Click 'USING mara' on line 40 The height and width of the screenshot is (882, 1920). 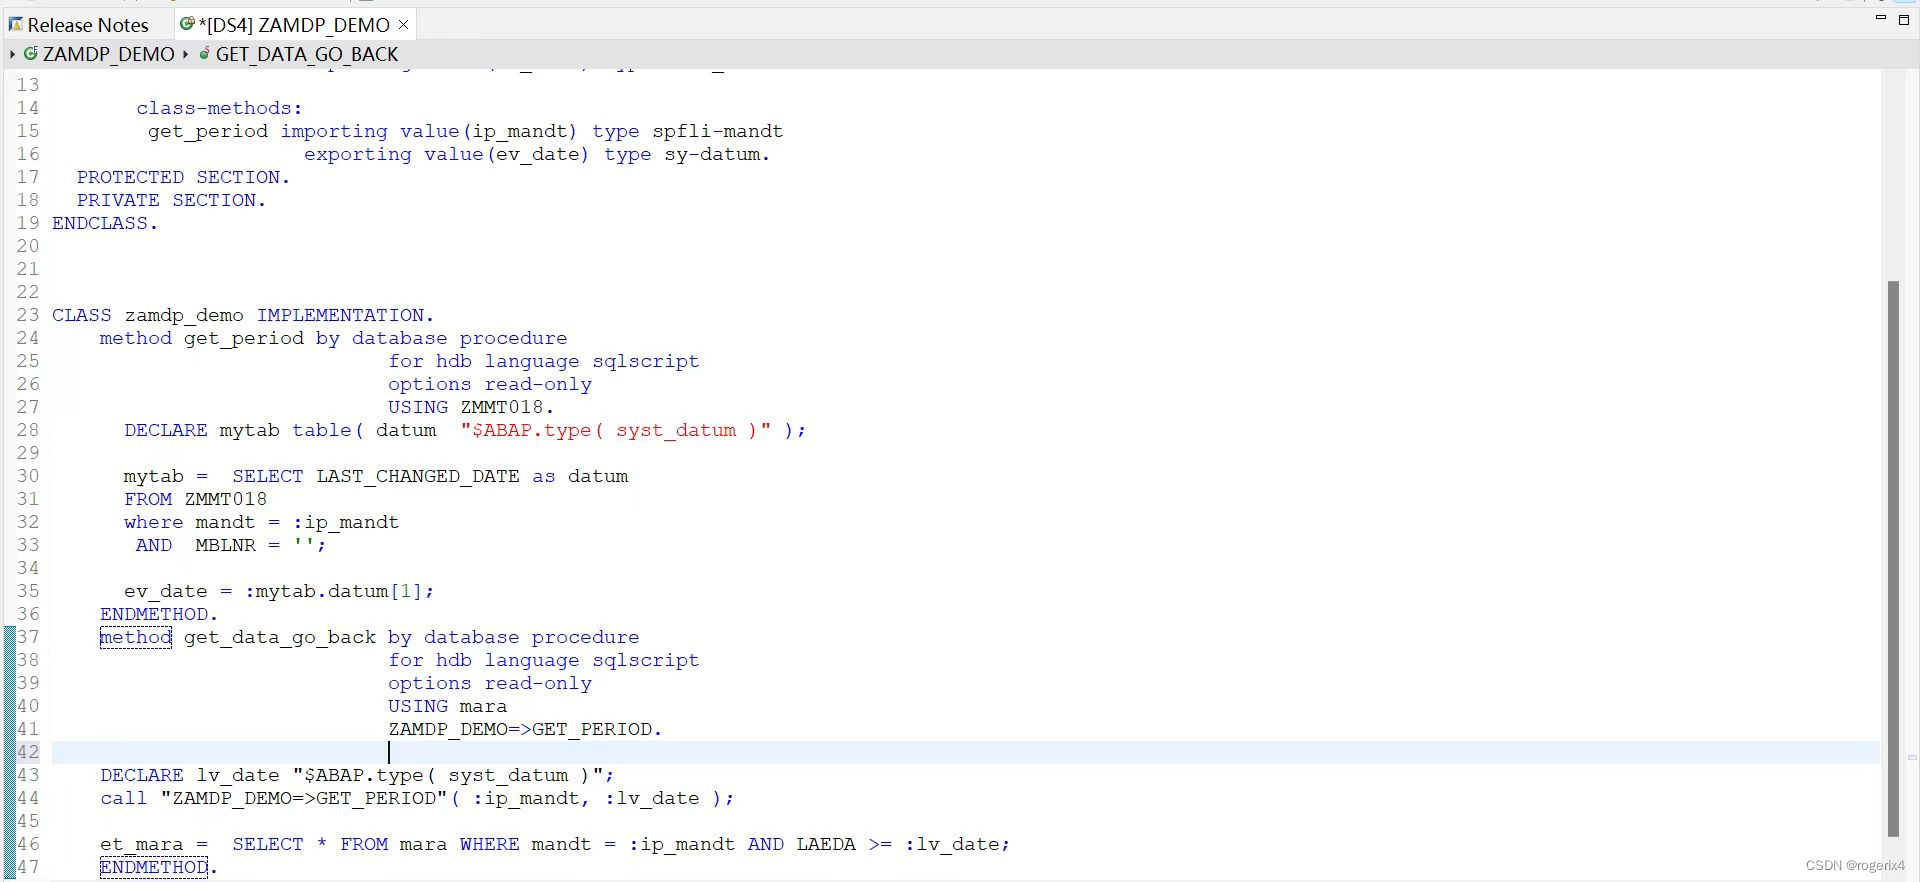447,706
